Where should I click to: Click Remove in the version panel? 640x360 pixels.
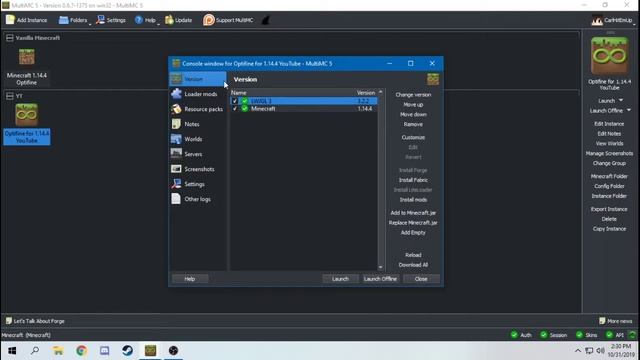(413, 124)
